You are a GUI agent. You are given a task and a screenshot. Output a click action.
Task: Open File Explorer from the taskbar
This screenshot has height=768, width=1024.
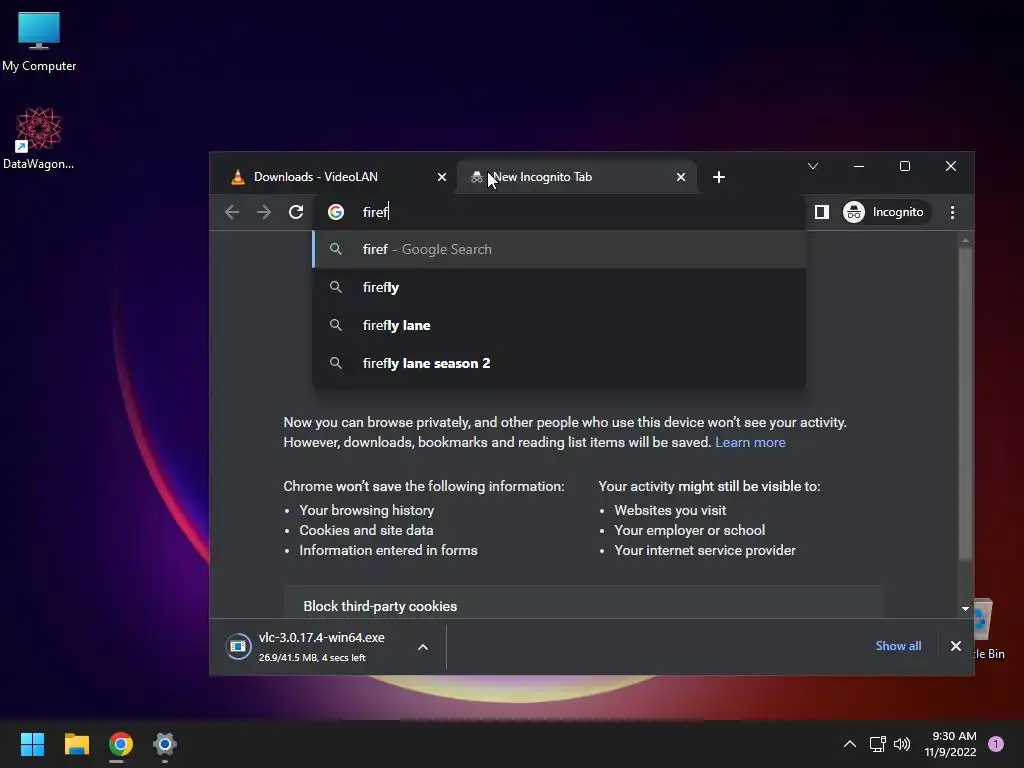coord(76,744)
